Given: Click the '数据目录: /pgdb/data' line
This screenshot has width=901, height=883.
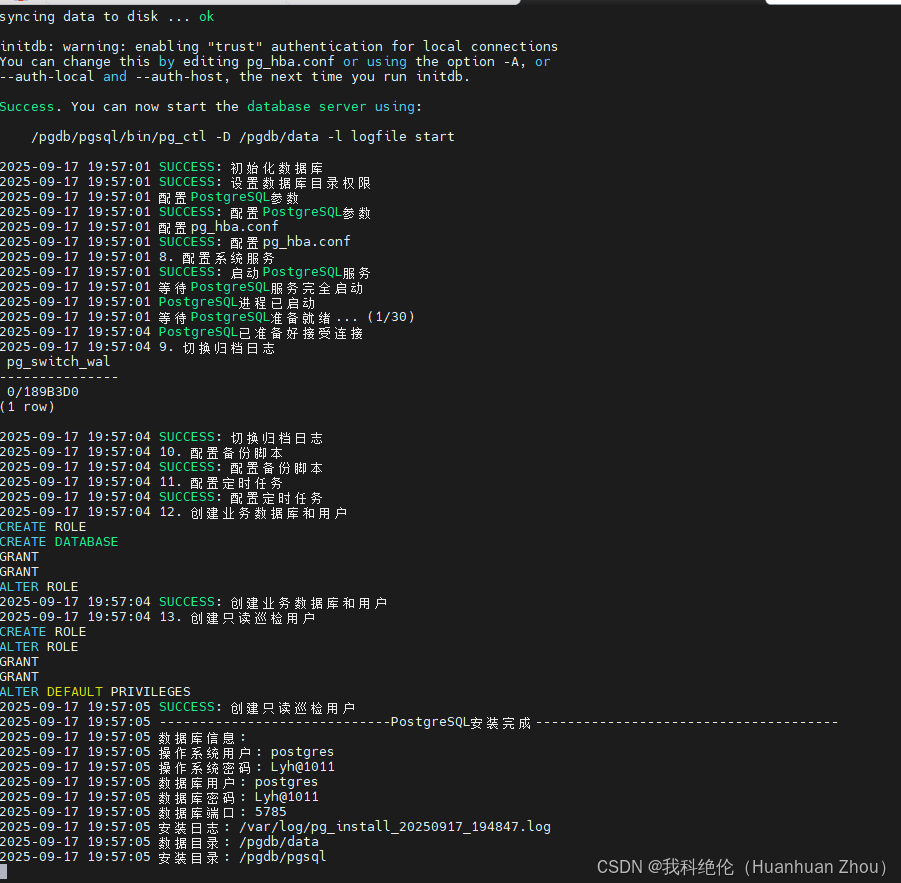Looking at the screenshot, I should tap(159, 842).
